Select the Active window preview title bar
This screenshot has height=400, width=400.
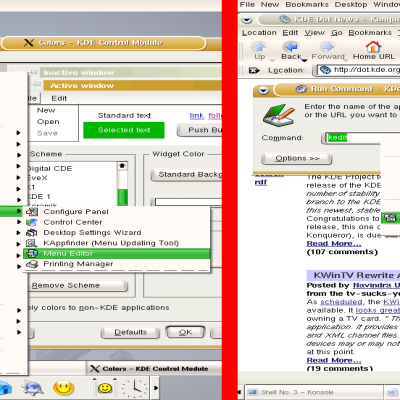(132, 86)
